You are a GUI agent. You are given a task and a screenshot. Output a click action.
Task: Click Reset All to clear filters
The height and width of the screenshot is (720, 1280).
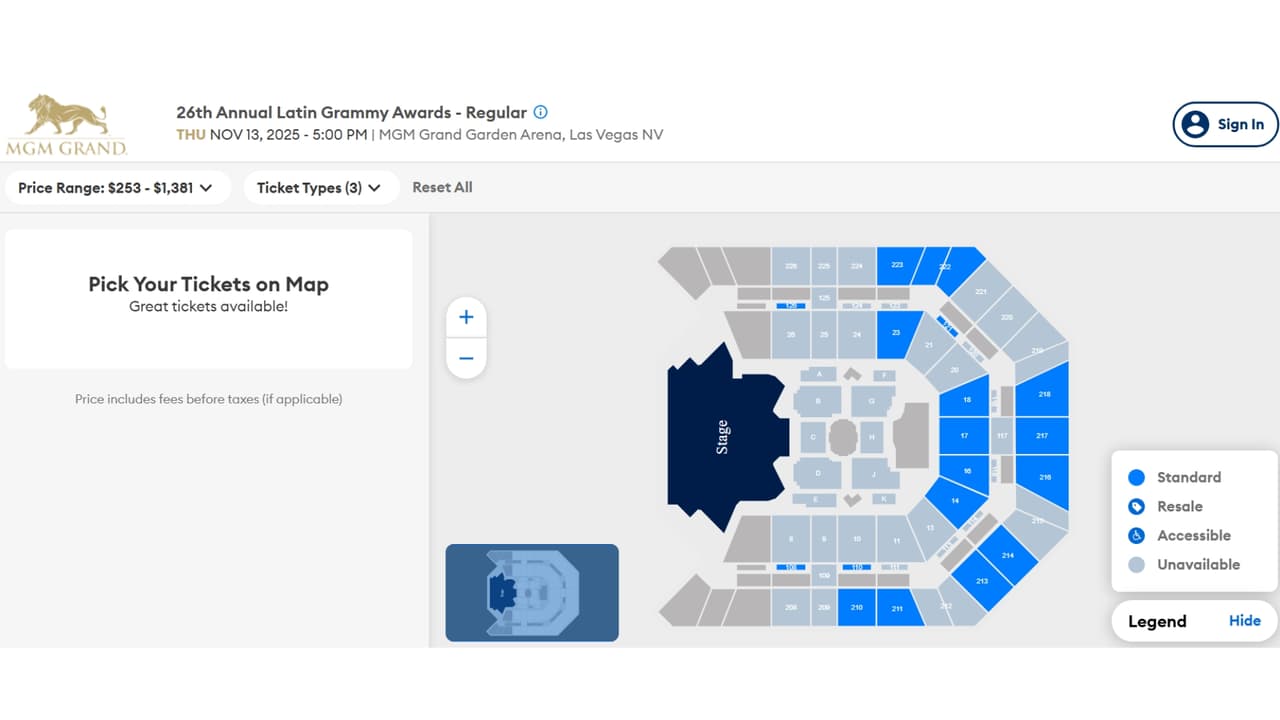(442, 187)
